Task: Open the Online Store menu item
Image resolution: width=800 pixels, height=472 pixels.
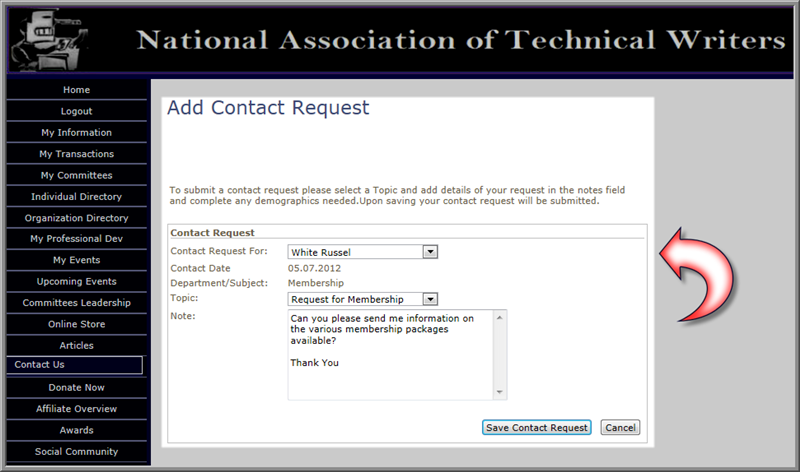Action: coord(77,324)
